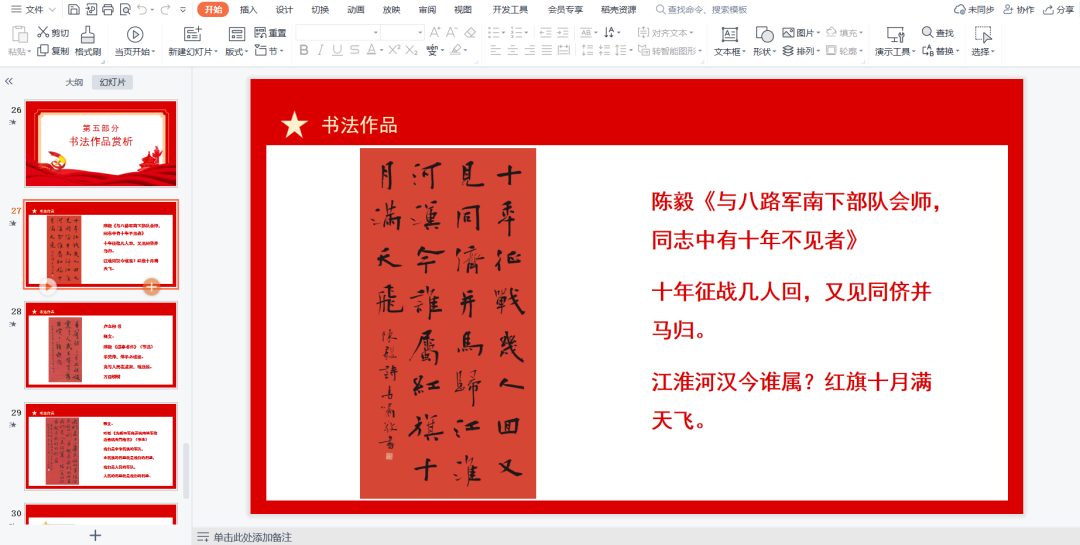Click the Save icon in quick access bar
This screenshot has width=1080, height=545.
tap(74, 9)
